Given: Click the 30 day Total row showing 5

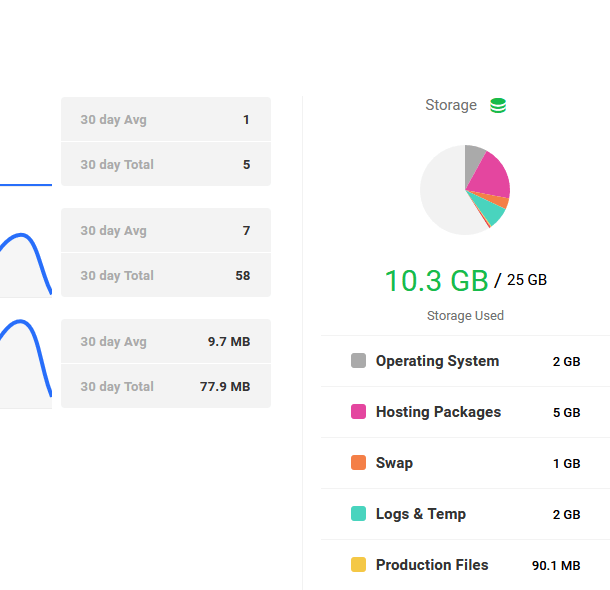Looking at the screenshot, I should (x=166, y=164).
